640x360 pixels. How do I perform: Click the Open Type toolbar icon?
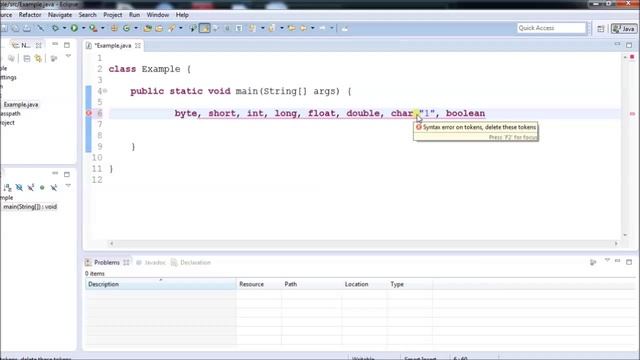pyautogui.click(x=147, y=28)
